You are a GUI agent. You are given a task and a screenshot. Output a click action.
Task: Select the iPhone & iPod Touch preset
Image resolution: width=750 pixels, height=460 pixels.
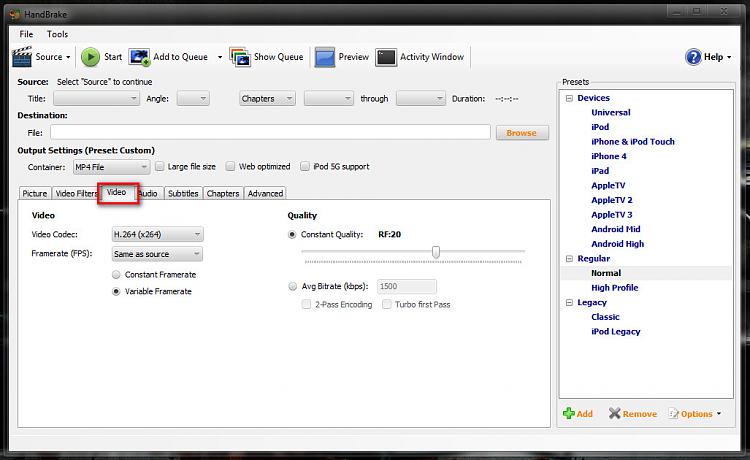(633, 142)
